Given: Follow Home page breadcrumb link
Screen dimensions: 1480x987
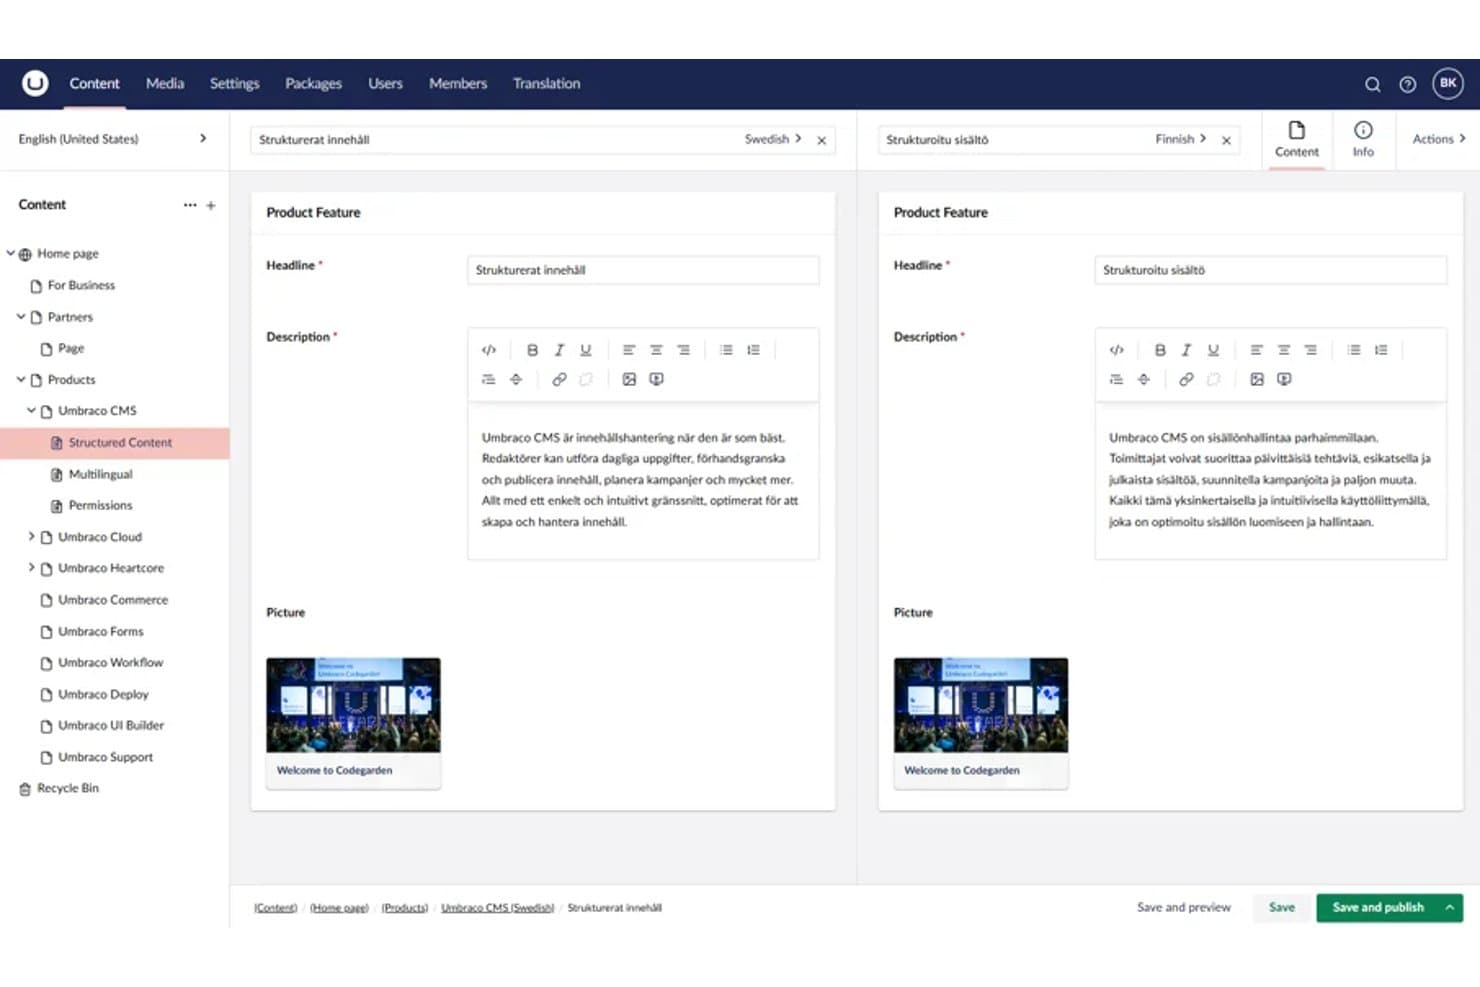Looking at the screenshot, I should (339, 908).
